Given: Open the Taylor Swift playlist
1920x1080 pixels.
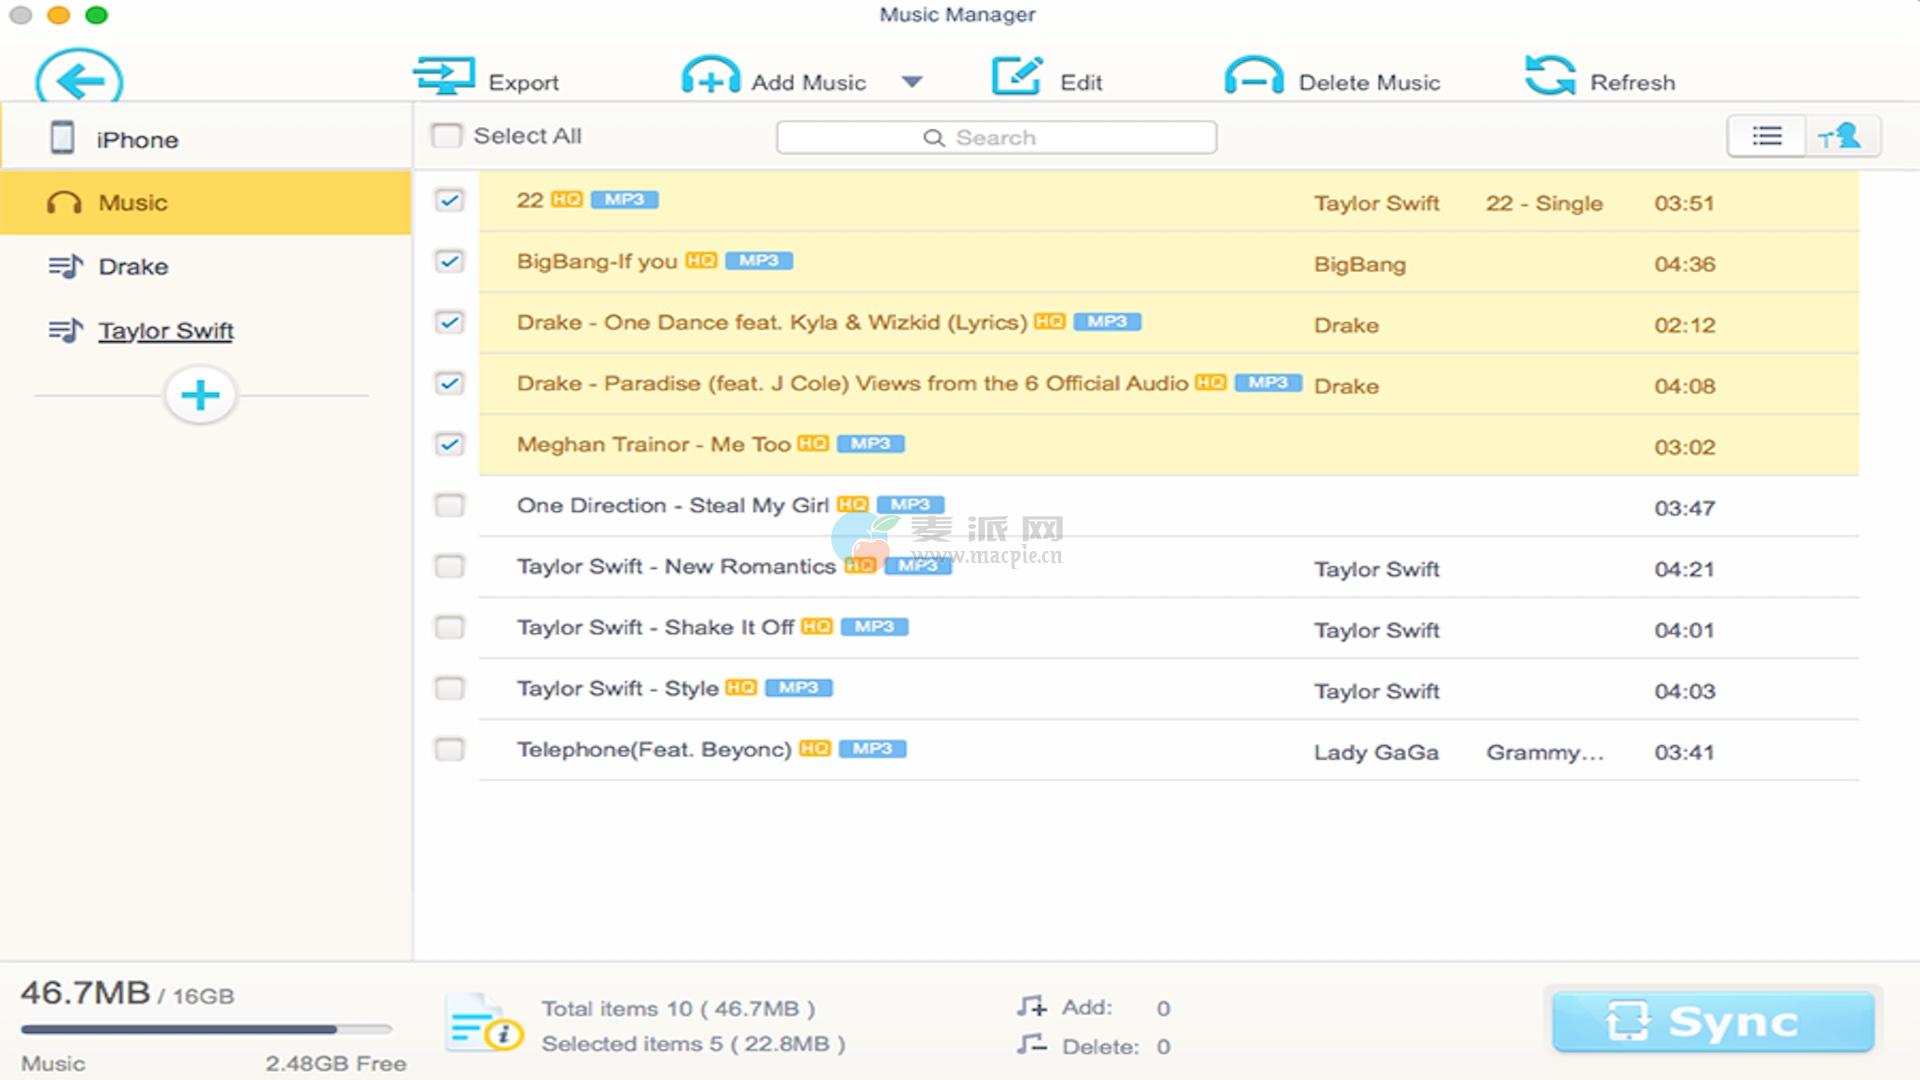Looking at the screenshot, I should [165, 331].
